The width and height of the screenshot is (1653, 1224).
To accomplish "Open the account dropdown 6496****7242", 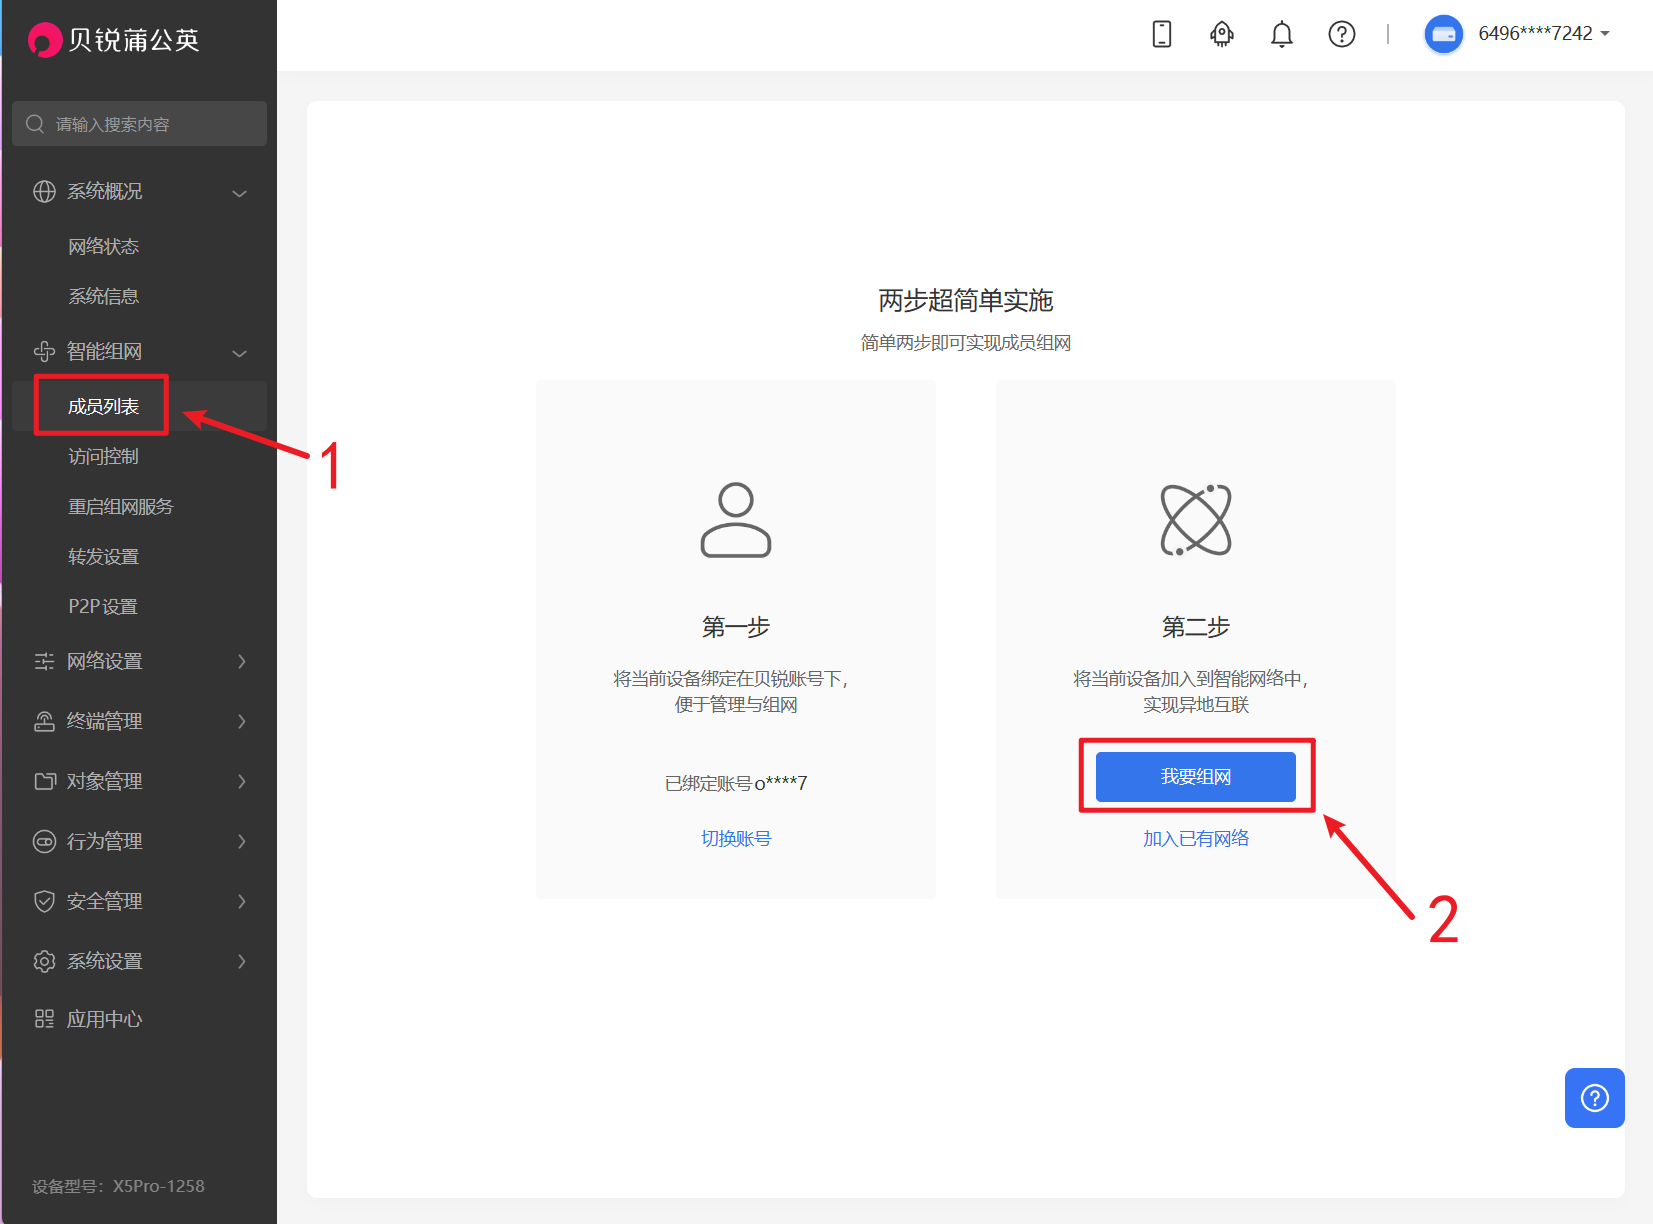I will tap(1543, 34).
